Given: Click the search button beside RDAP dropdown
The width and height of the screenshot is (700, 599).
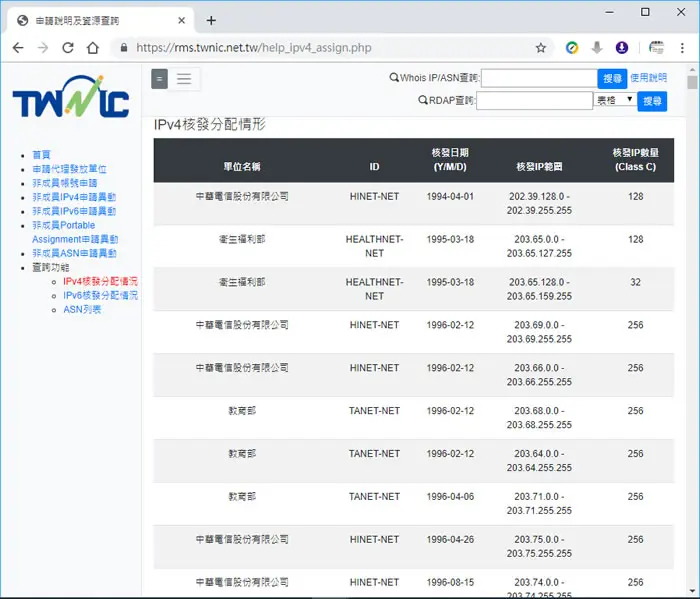Looking at the screenshot, I should [x=652, y=101].
